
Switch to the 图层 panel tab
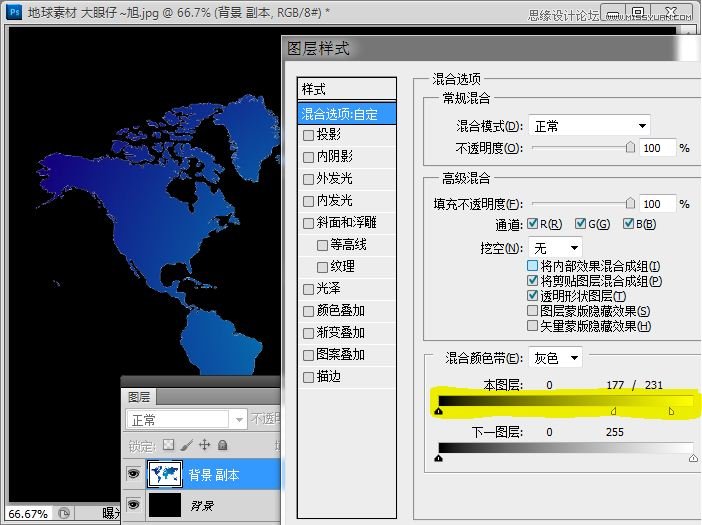coord(138,397)
